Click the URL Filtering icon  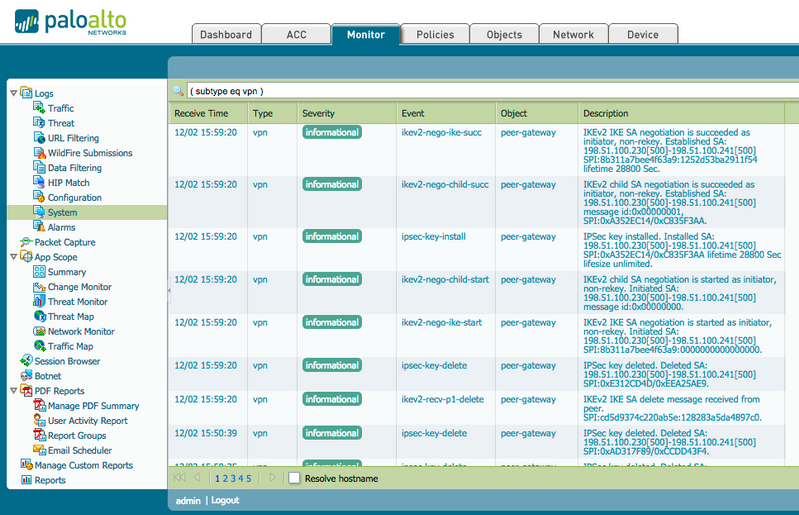[x=39, y=137]
